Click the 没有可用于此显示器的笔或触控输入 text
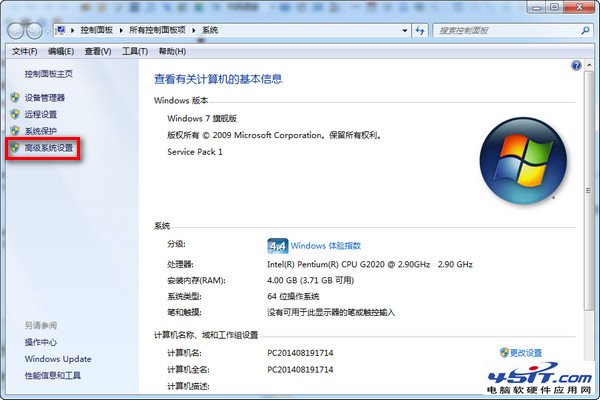The image size is (600, 400). [331, 313]
